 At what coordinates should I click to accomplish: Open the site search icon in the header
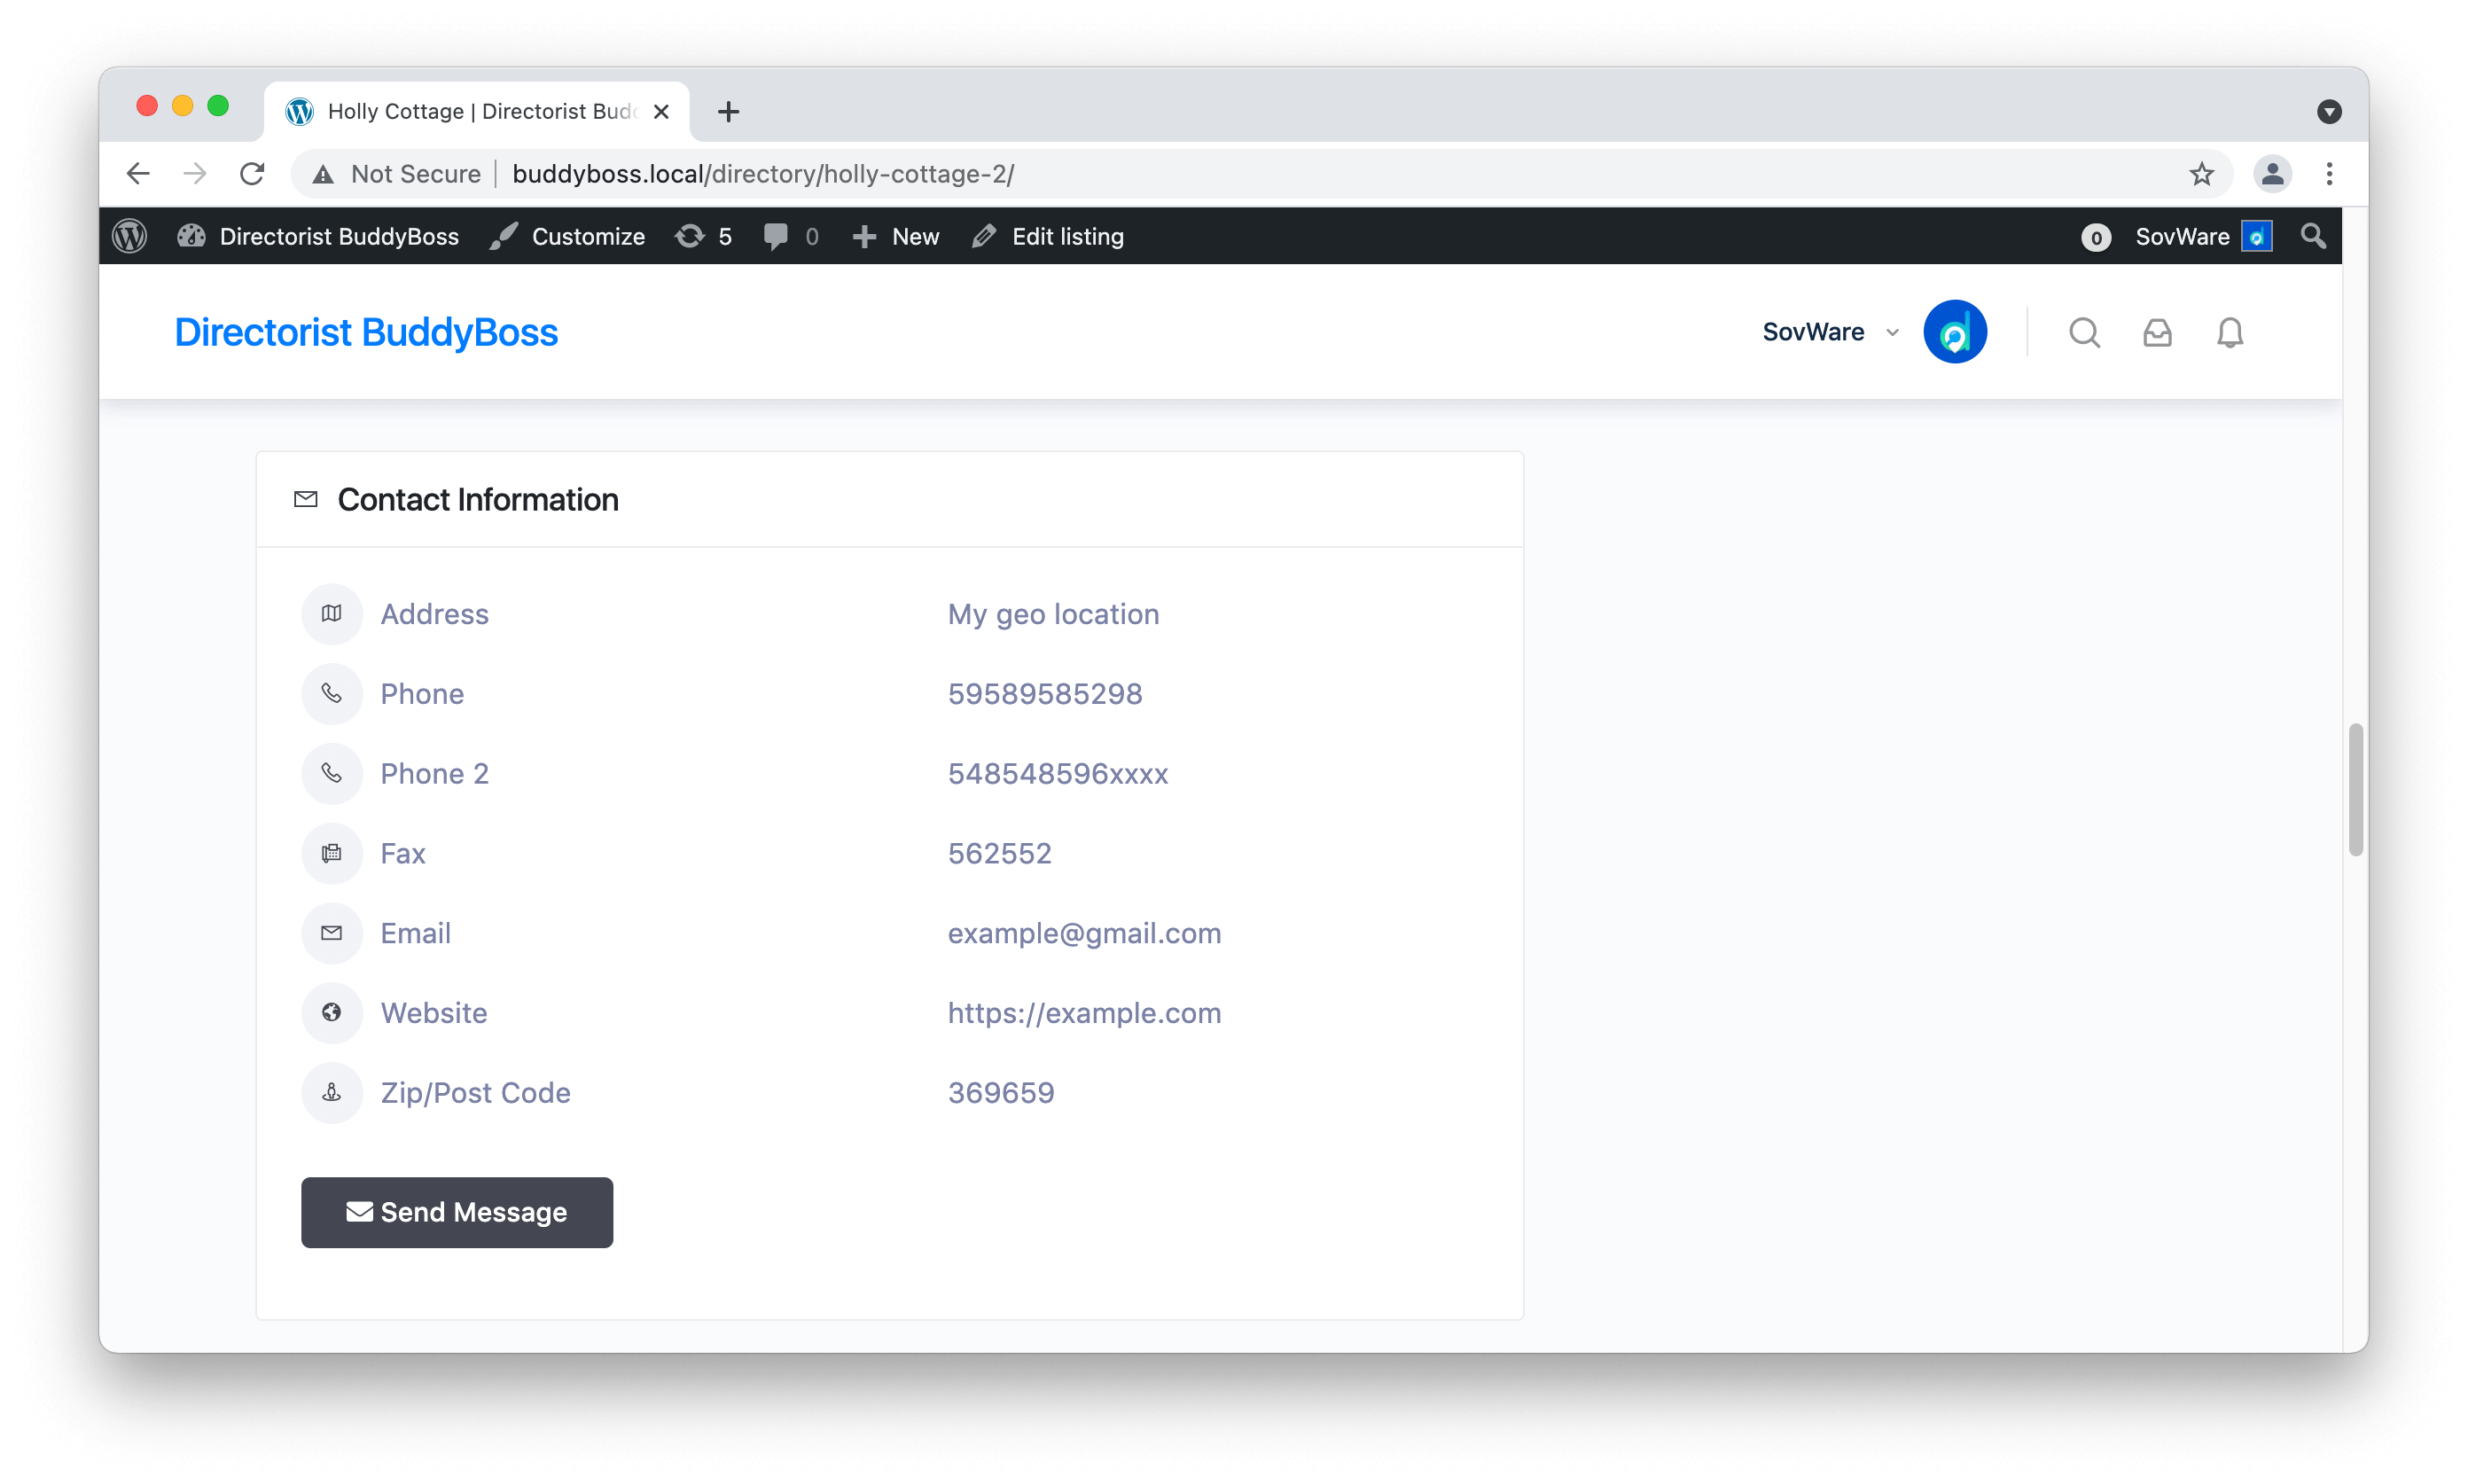2084,331
